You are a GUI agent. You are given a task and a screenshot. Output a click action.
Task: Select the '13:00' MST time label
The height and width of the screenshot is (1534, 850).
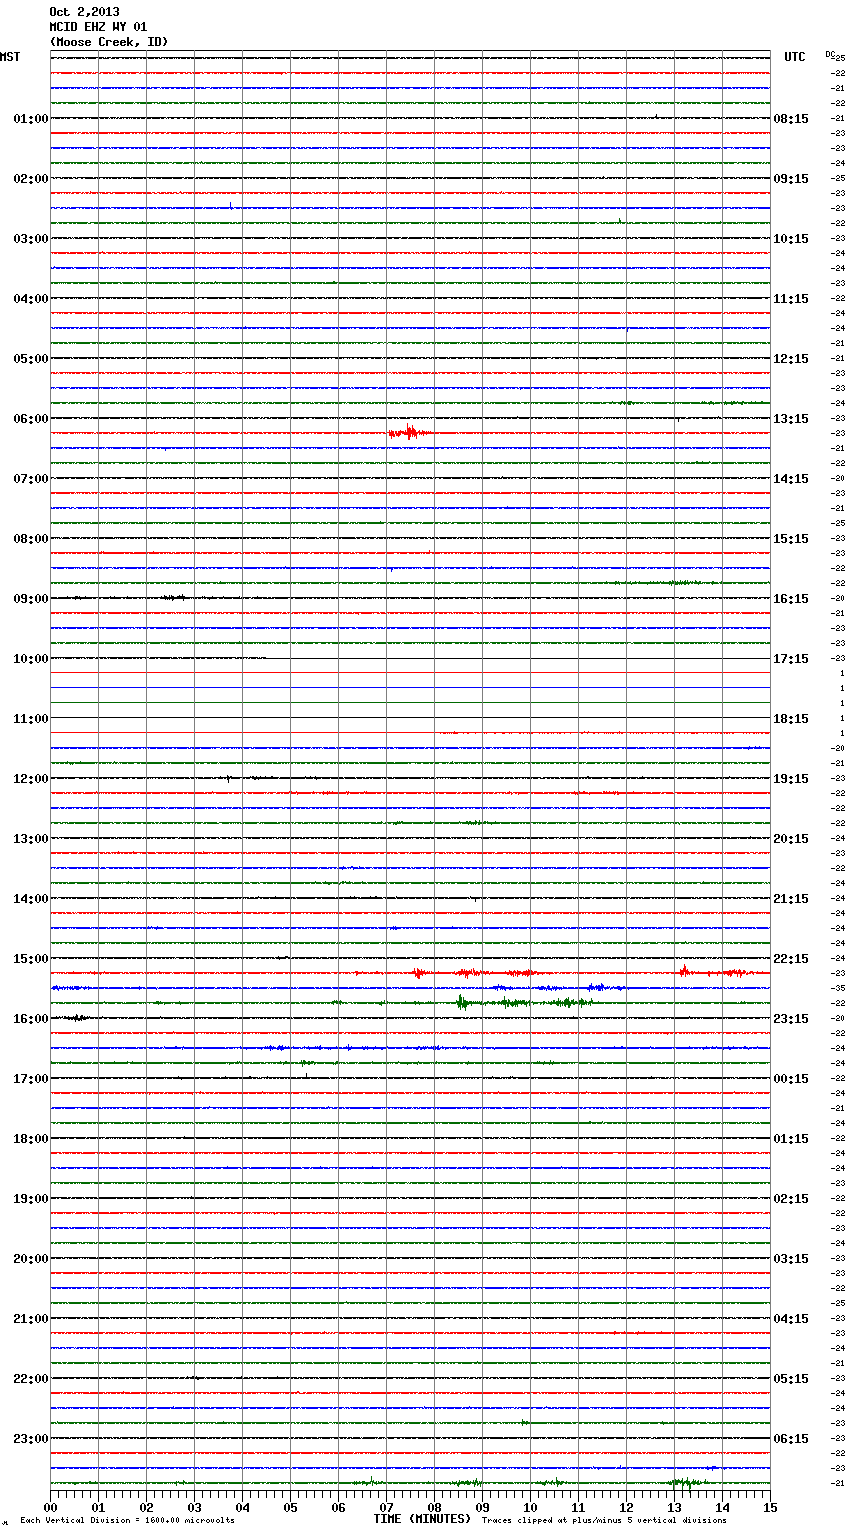(31, 839)
